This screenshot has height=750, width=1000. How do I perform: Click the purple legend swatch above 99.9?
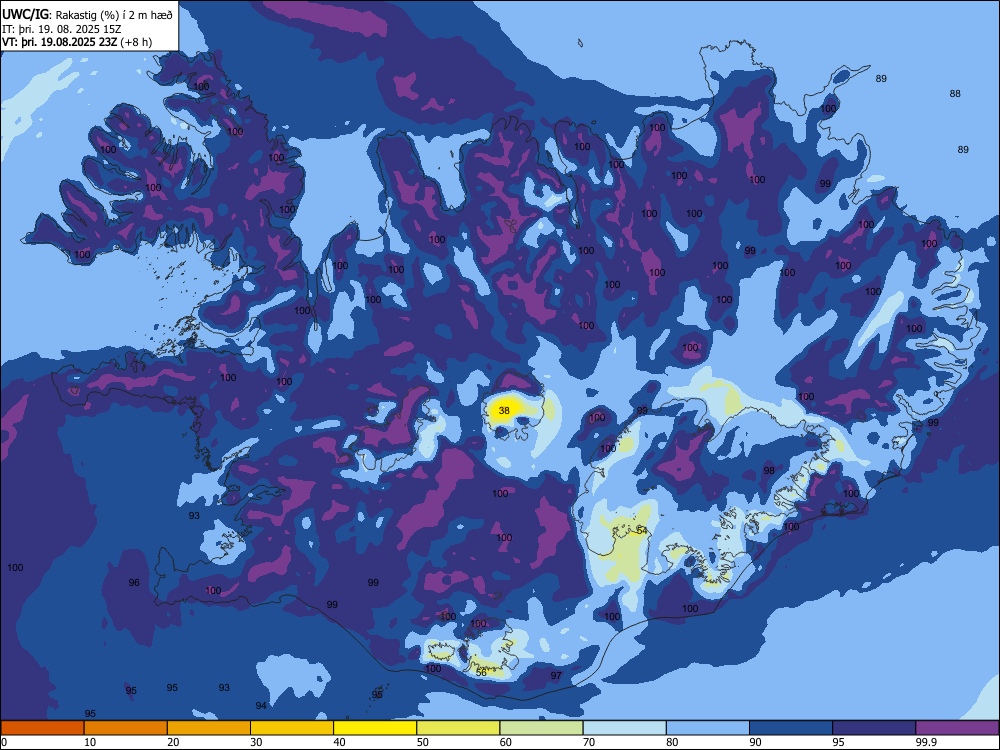[958, 728]
